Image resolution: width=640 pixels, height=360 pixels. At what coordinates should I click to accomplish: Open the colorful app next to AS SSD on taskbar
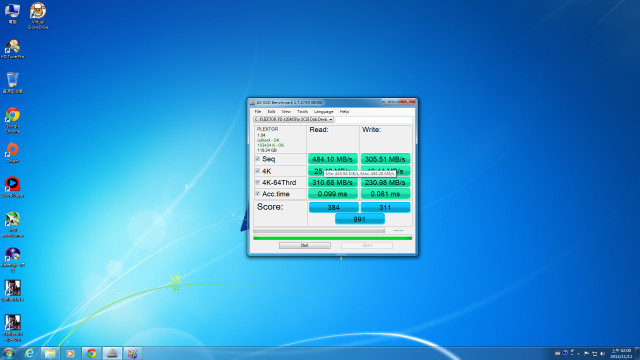tap(133, 353)
